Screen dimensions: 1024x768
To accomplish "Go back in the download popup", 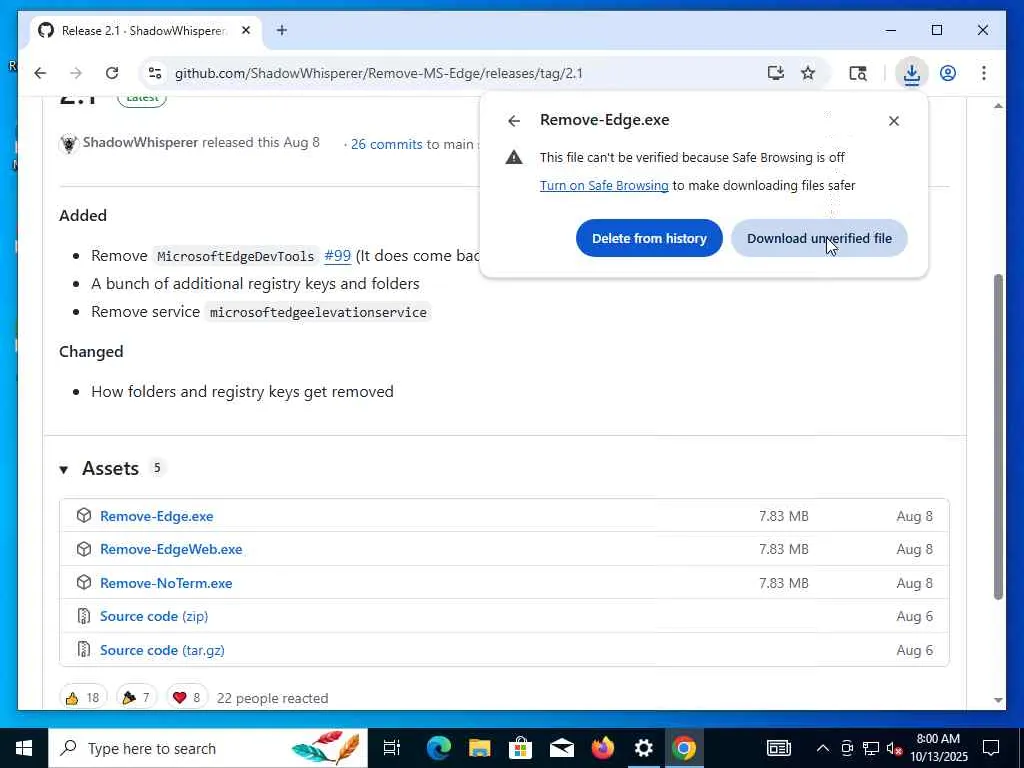I will 514,121.
